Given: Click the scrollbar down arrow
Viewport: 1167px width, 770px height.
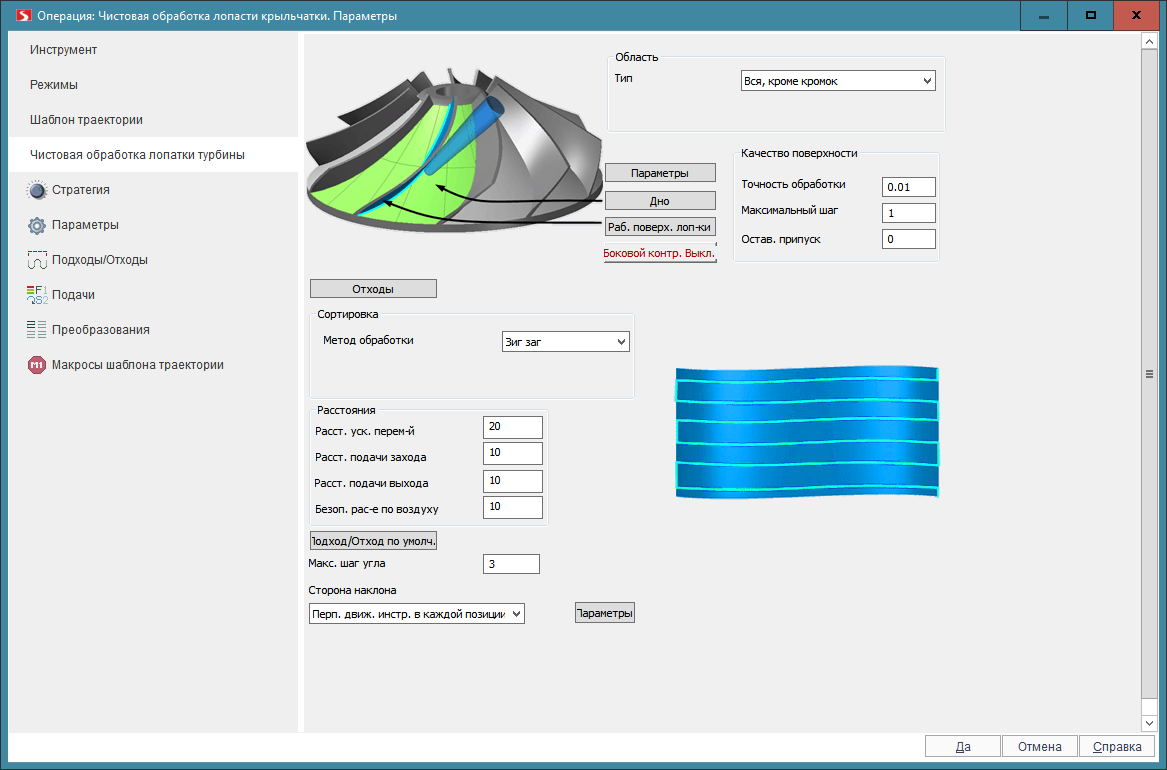Looking at the screenshot, I should pos(1149,723).
